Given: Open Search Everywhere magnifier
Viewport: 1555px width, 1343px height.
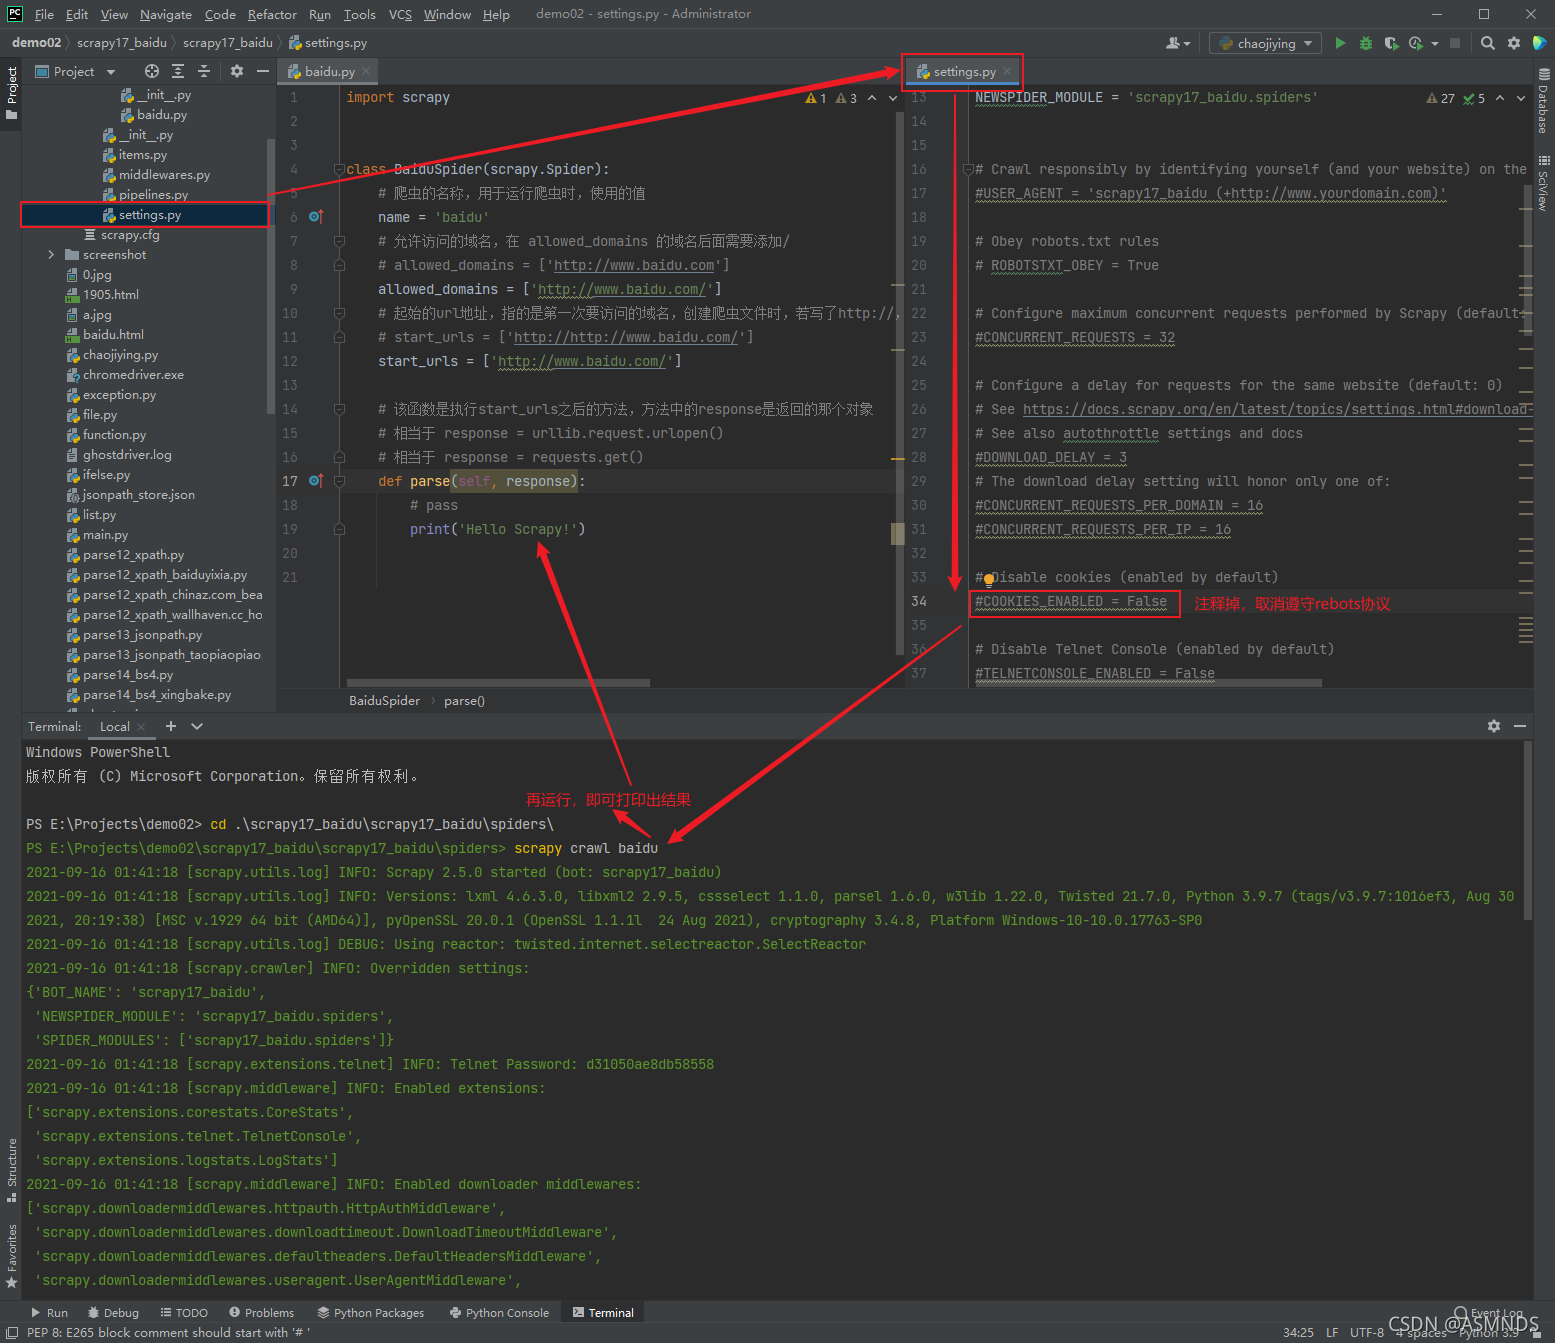Looking at the screenshot, I should pyautogui.click(x=1488, y=43).
